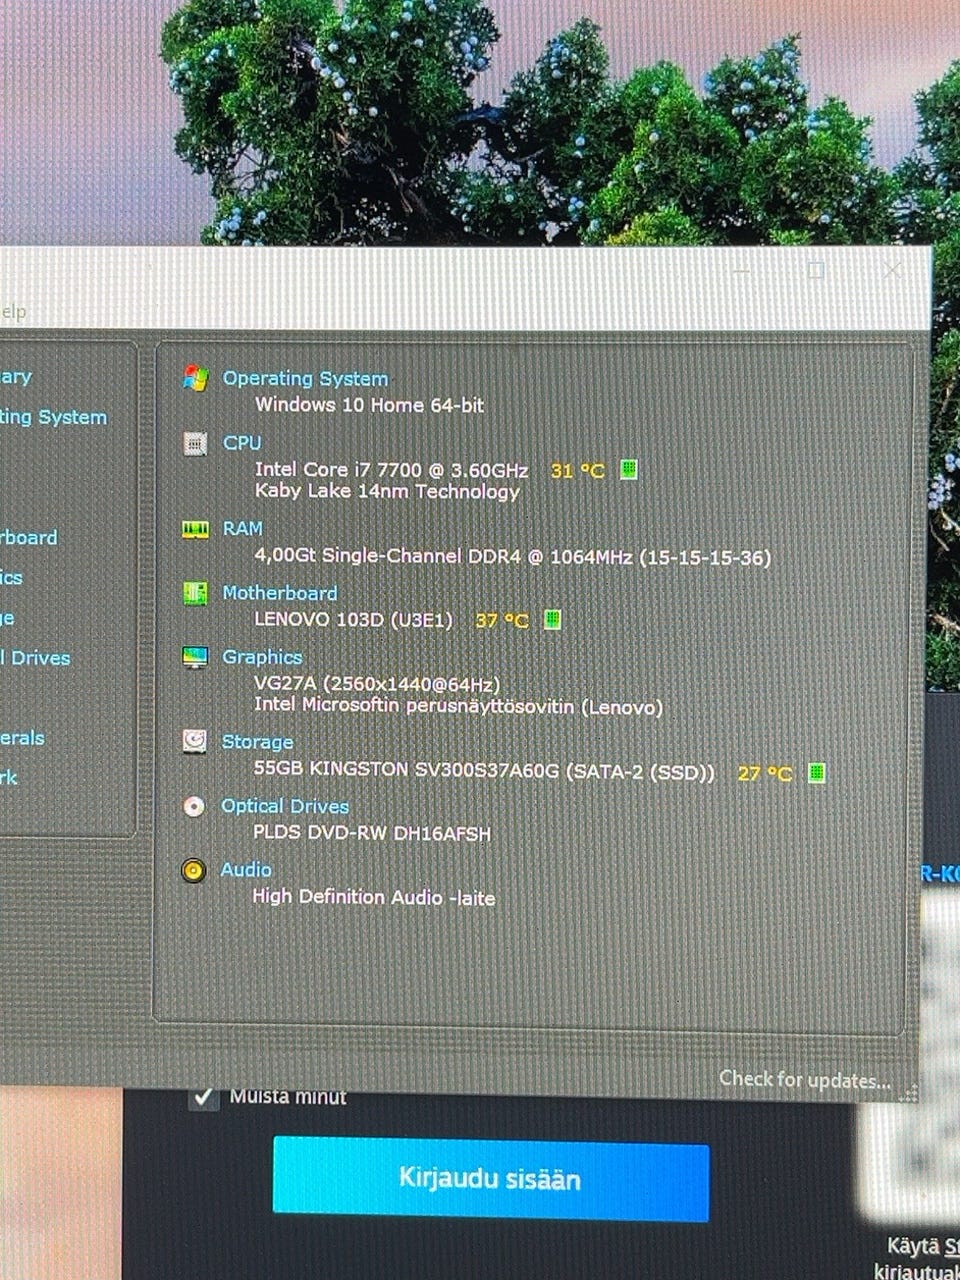Click the Optical Drives disc icon
The width and height of the screenshot is (960, 1280).
[x=194, y=806]
